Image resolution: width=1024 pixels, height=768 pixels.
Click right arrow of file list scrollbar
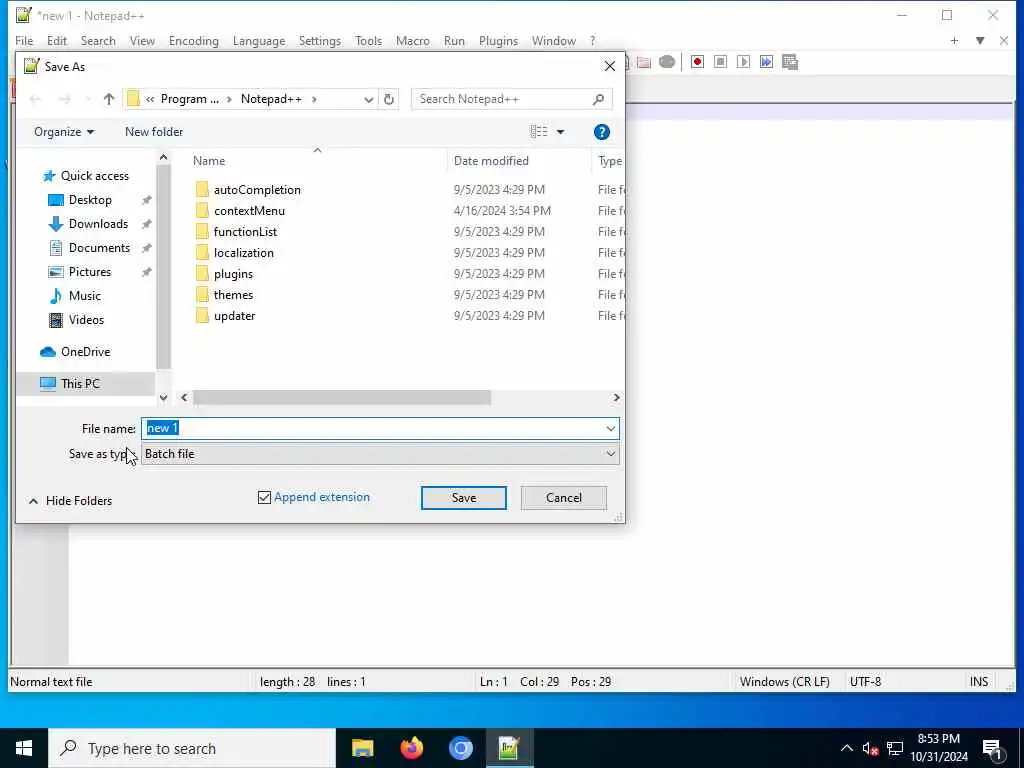616,398
